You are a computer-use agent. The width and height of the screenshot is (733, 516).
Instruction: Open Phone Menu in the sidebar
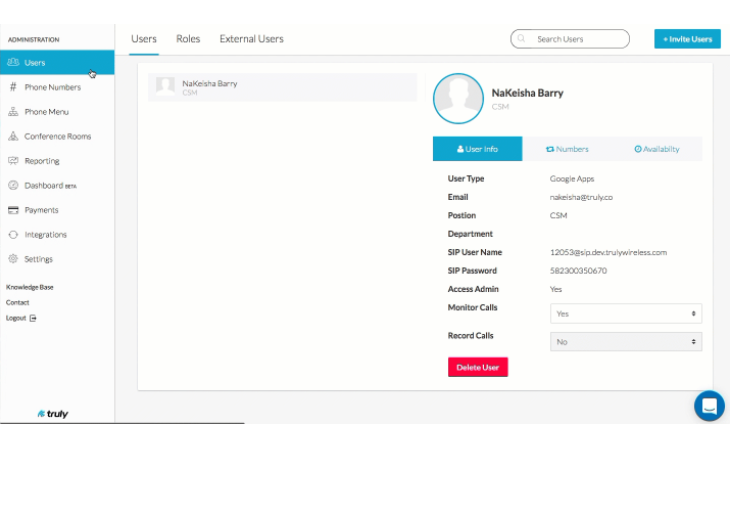[57, 112]
